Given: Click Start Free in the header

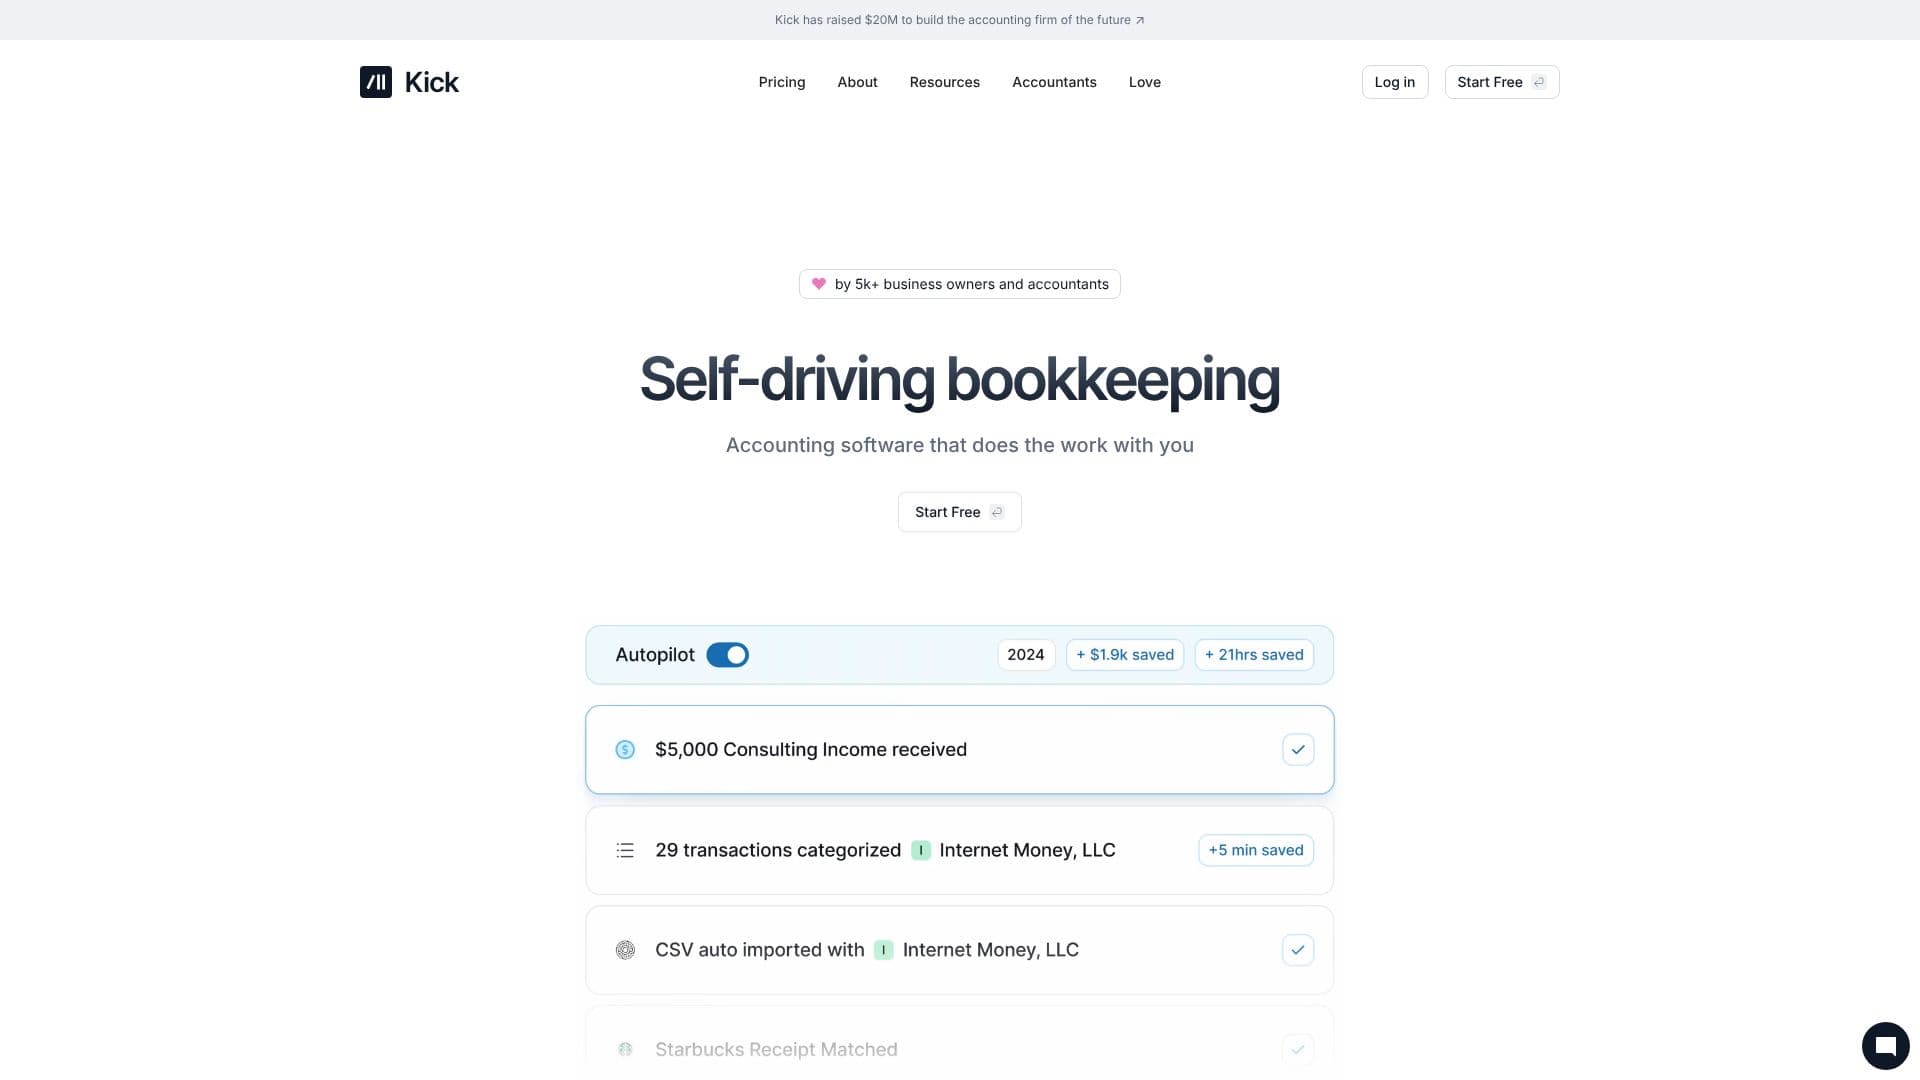Looking at the screenshot, I should [1502, 82].
